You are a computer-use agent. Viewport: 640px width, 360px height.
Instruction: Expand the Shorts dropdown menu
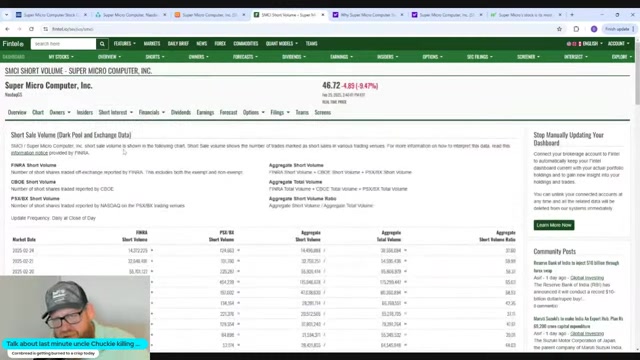coord(155,57)
